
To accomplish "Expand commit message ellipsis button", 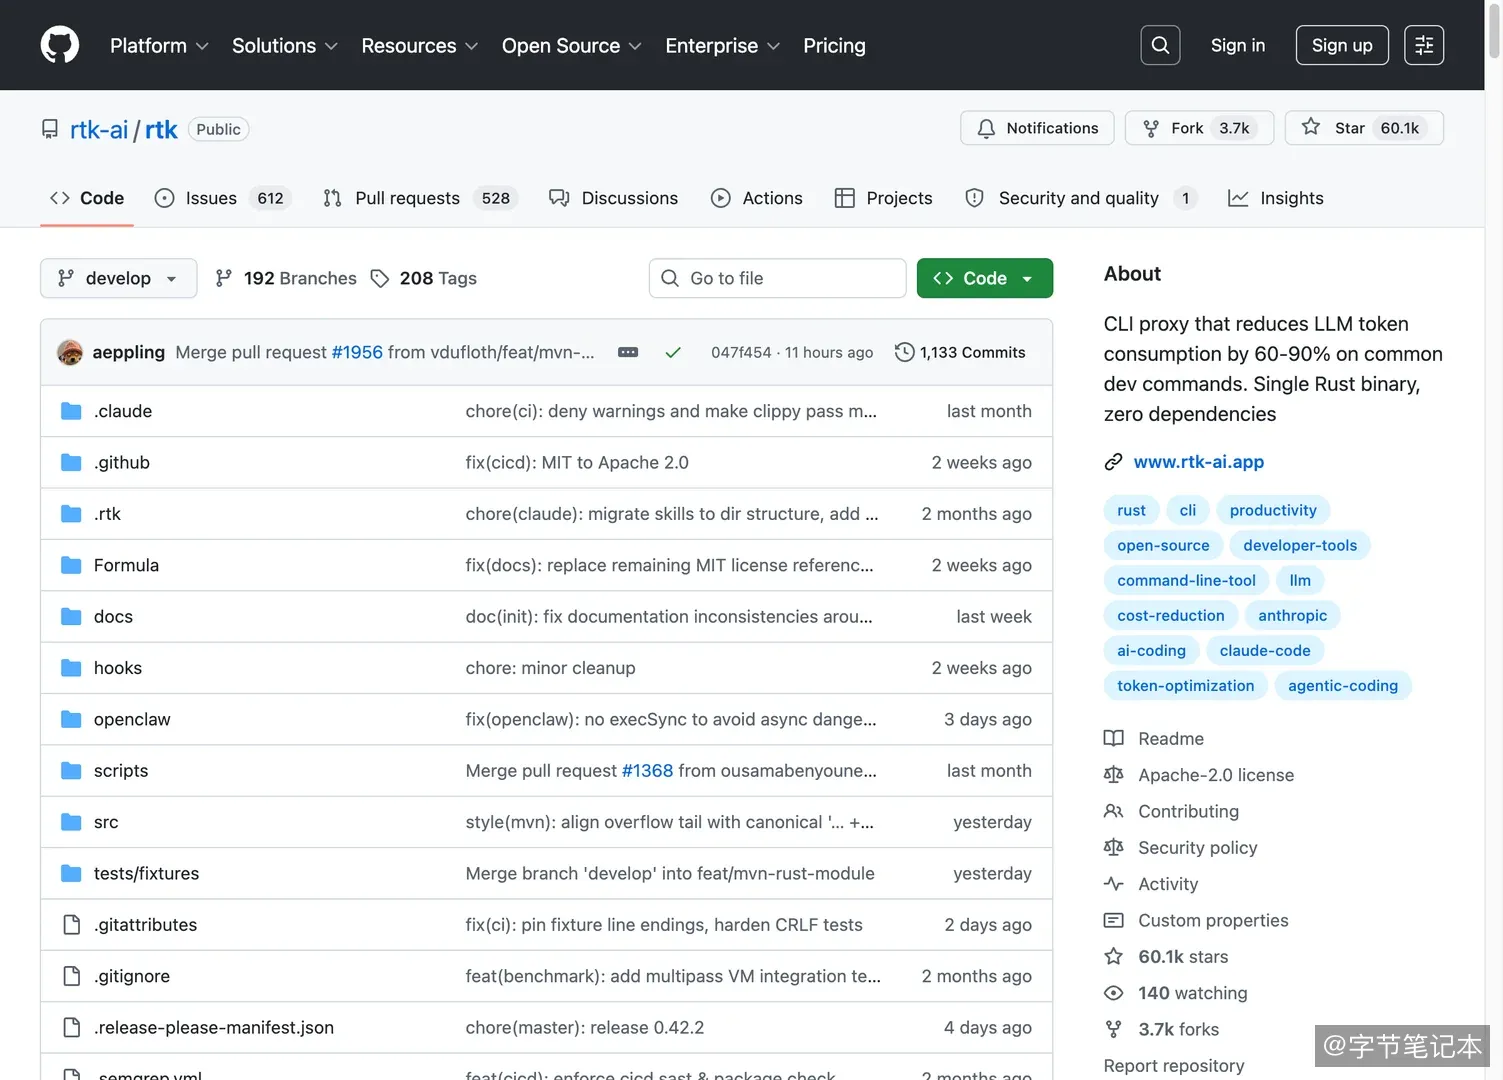I will tap(628, 352).
